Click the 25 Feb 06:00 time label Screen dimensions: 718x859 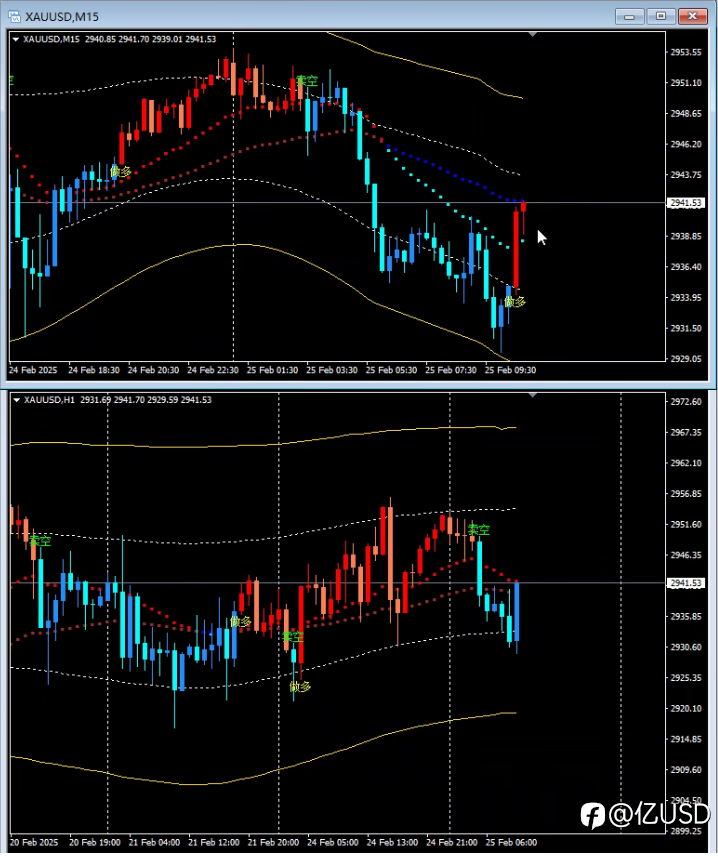pos(512,843)
